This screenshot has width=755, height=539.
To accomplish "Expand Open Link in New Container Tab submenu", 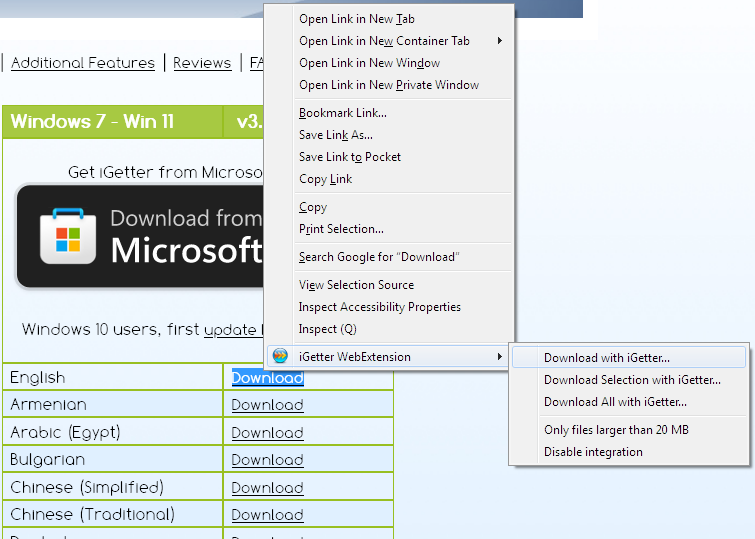I will pyautogui.click(x=500, y=41).
